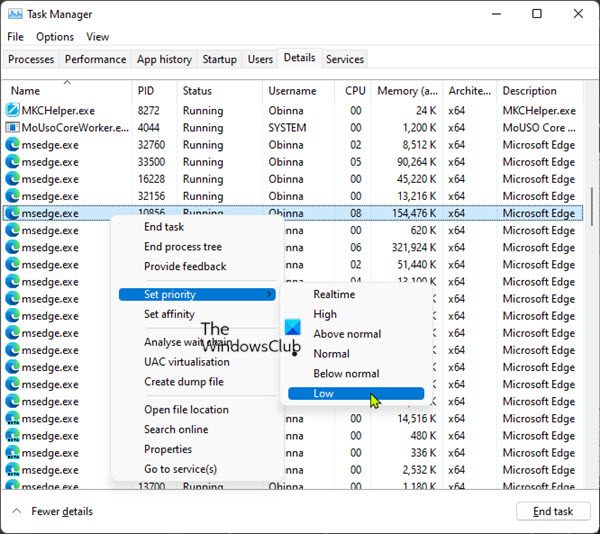
Task: Click Edge icon of PID 33500 row
Action: point(13,162)
